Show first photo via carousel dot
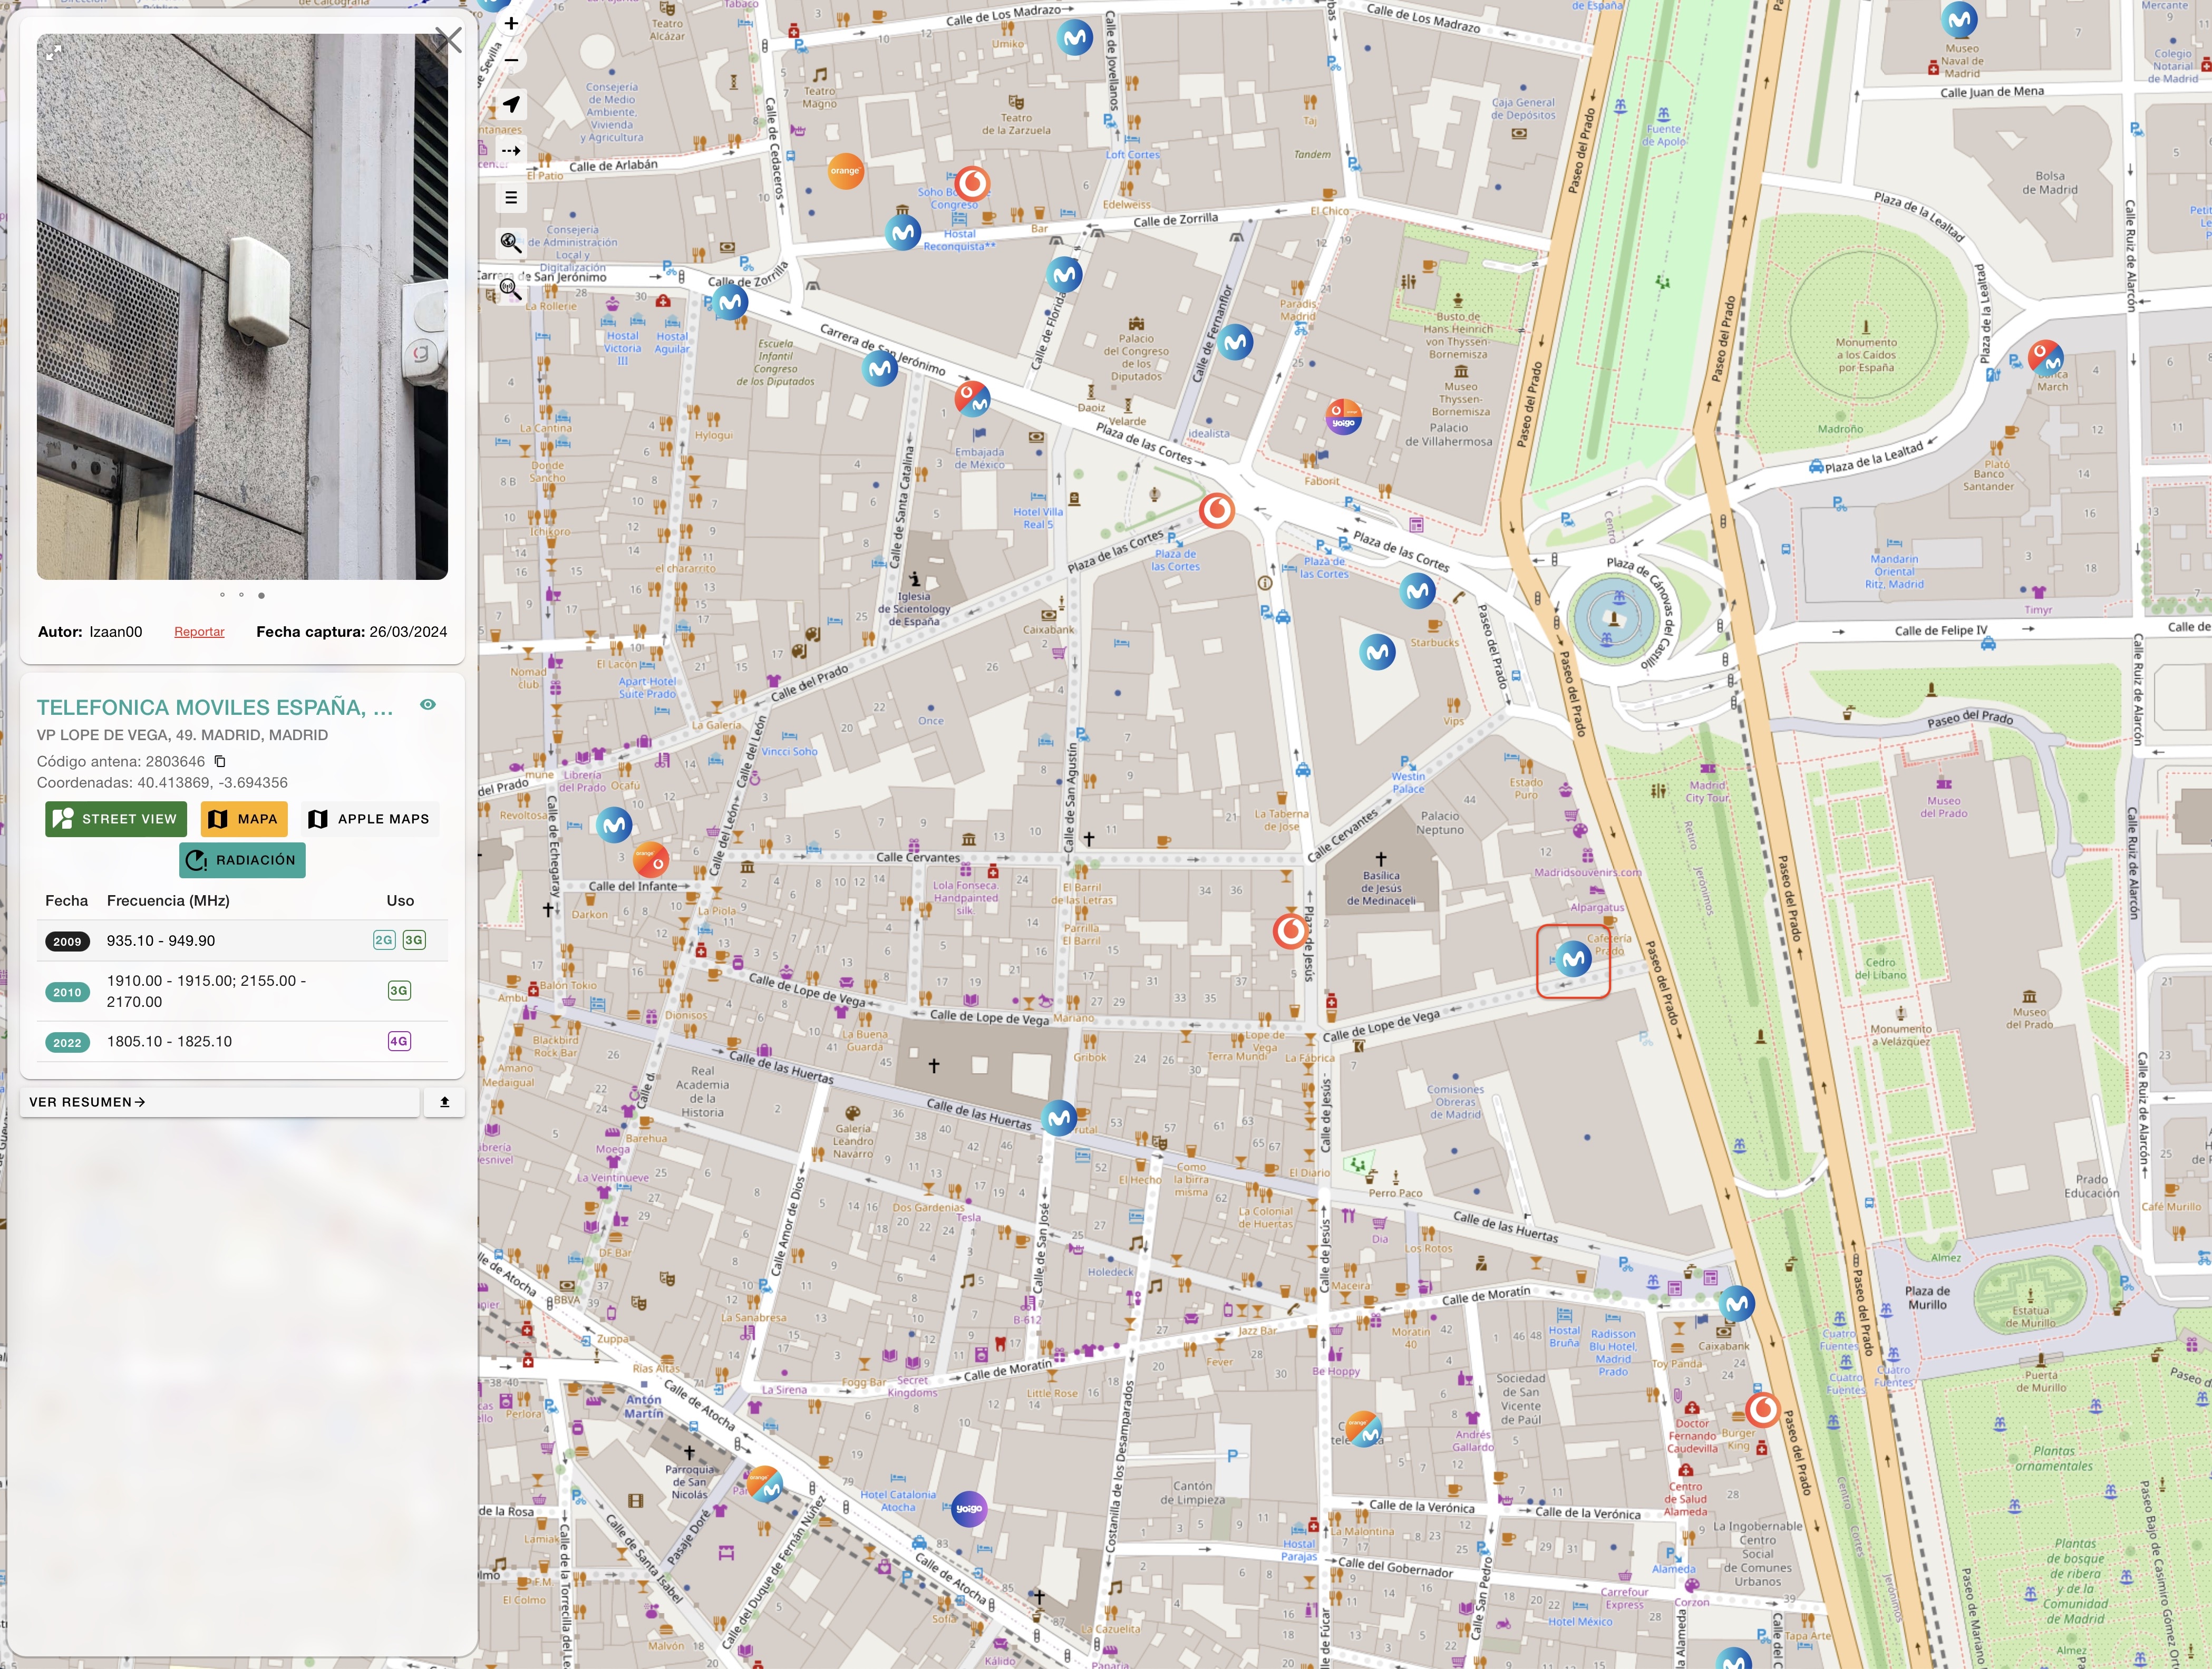Image resolution: width=2212 pixels, height=1669 pixels. pos(222,595)
